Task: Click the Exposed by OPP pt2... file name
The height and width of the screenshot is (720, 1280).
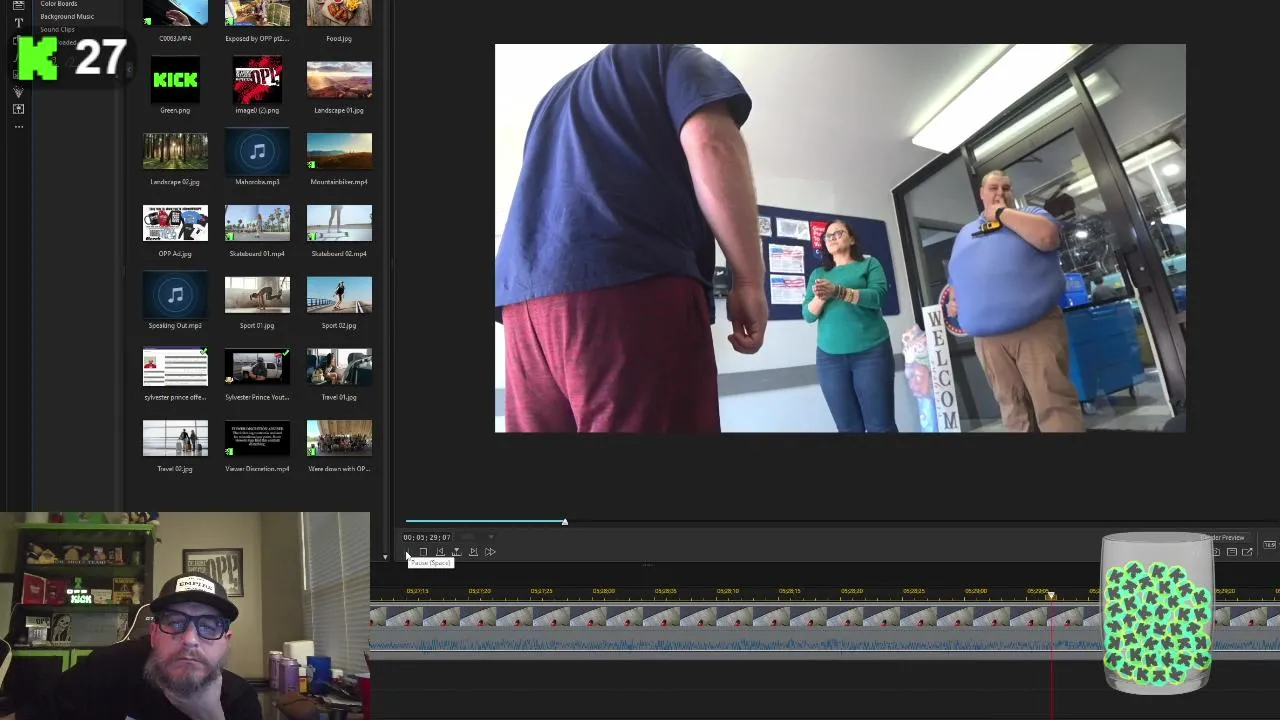Action: [x=257, y=38]
